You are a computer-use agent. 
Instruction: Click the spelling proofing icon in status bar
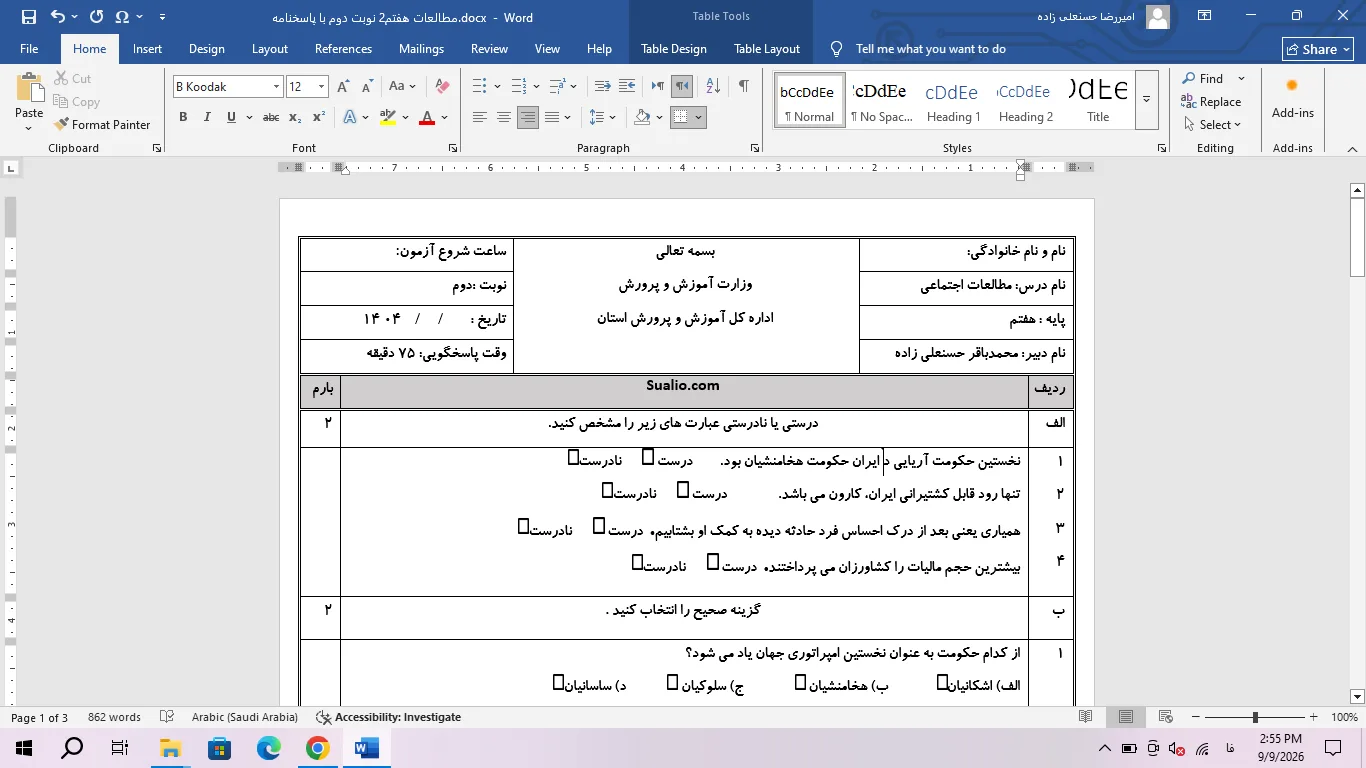tap(168, 717)
